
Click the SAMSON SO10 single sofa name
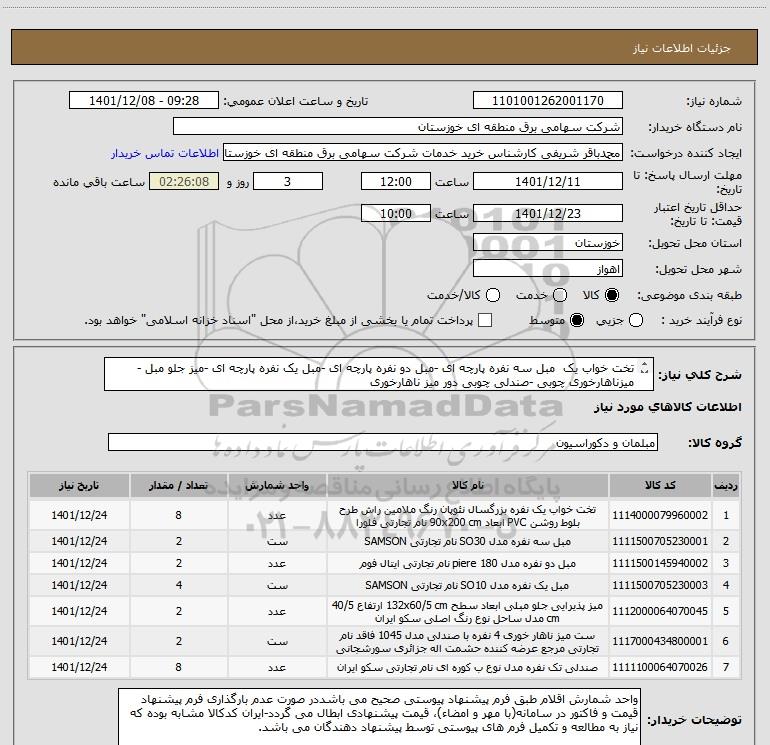[x=468, y=586]
